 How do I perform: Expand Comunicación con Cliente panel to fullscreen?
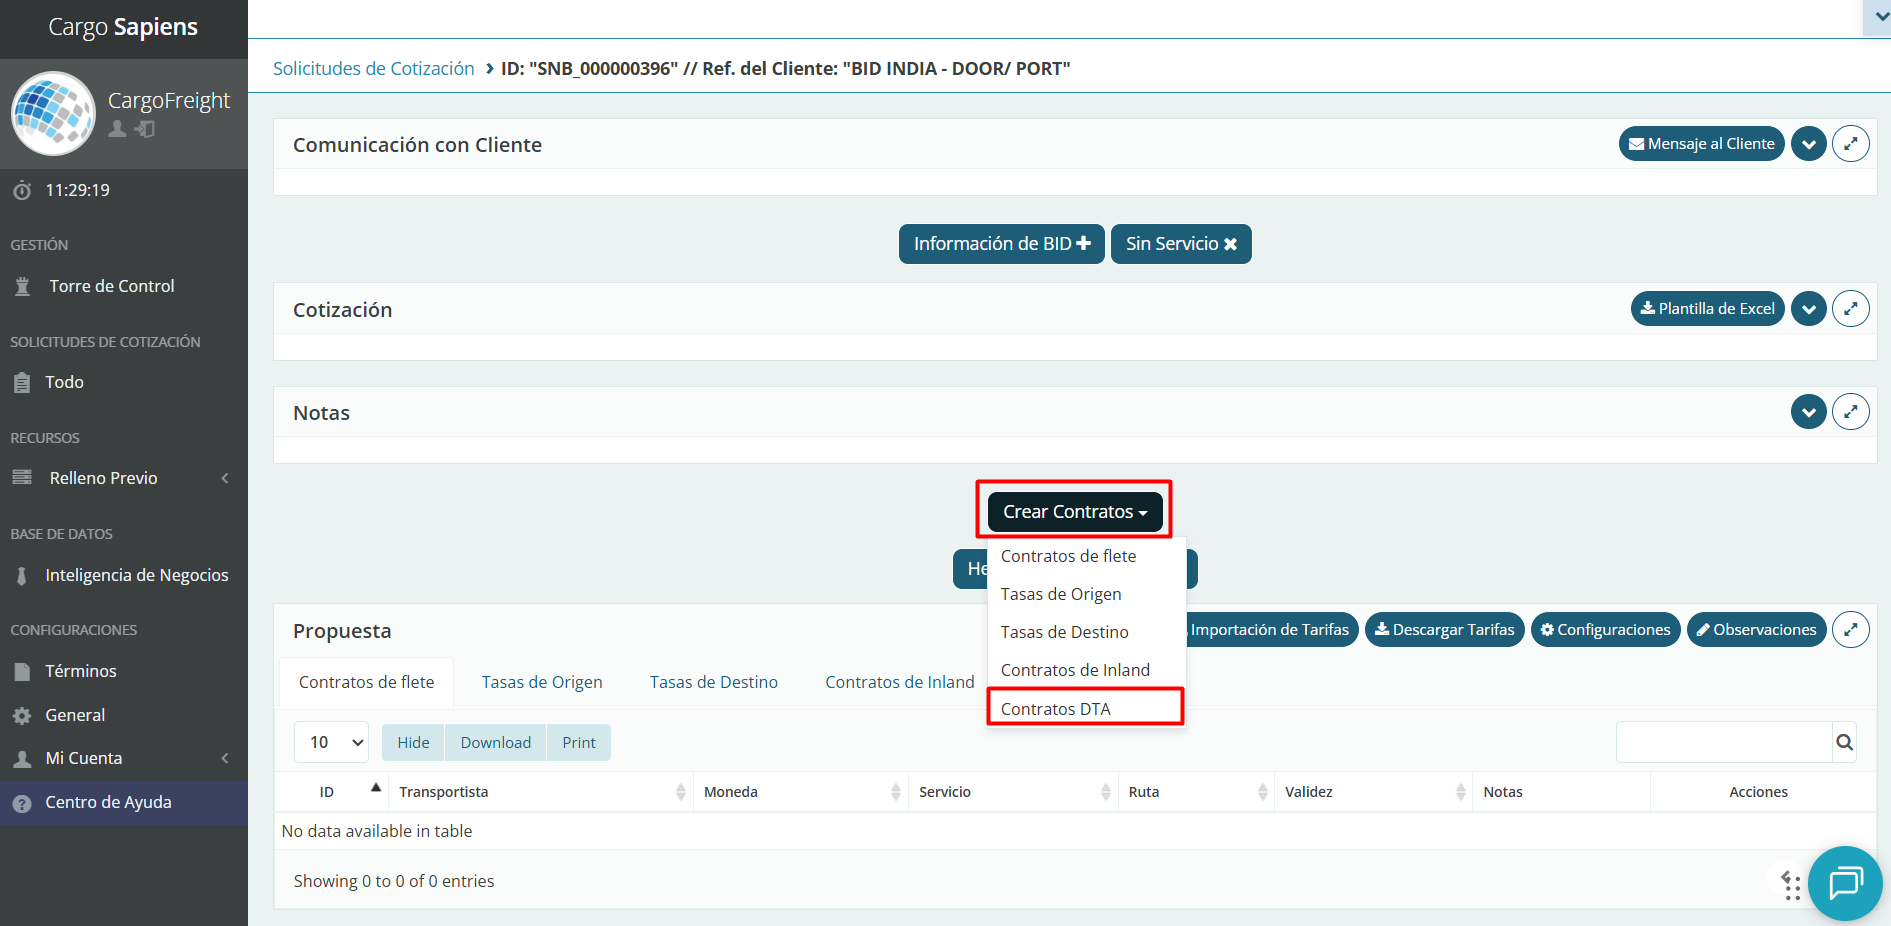click(x=1850, y=144)
